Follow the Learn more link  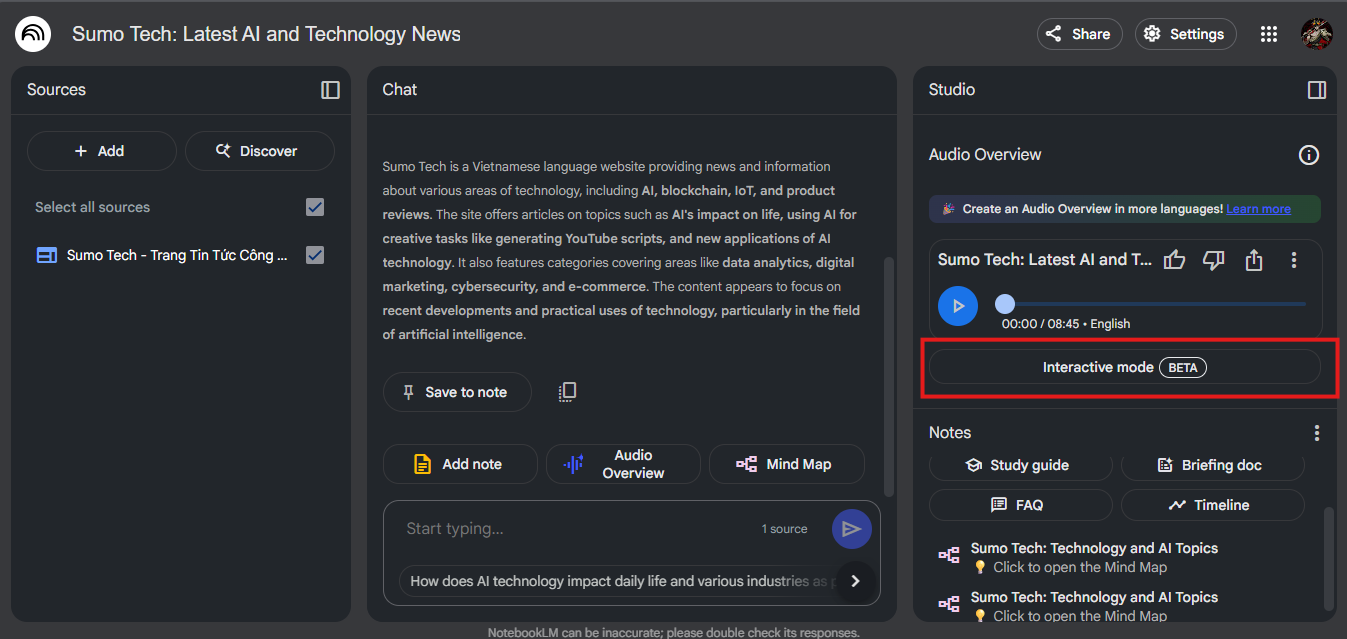tap(1258, 209)
